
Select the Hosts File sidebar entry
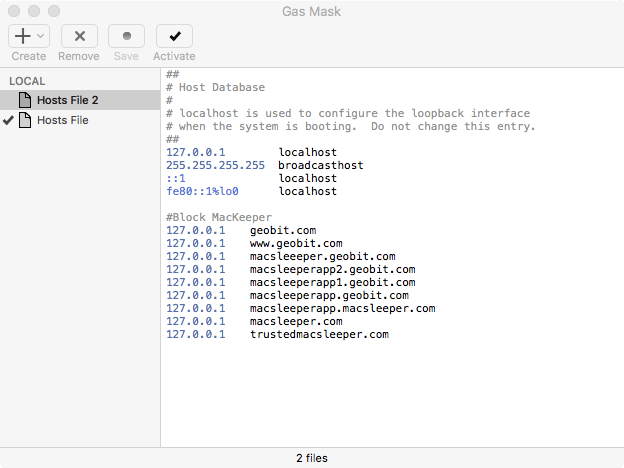pyautogui.click(x=80, y=120)
